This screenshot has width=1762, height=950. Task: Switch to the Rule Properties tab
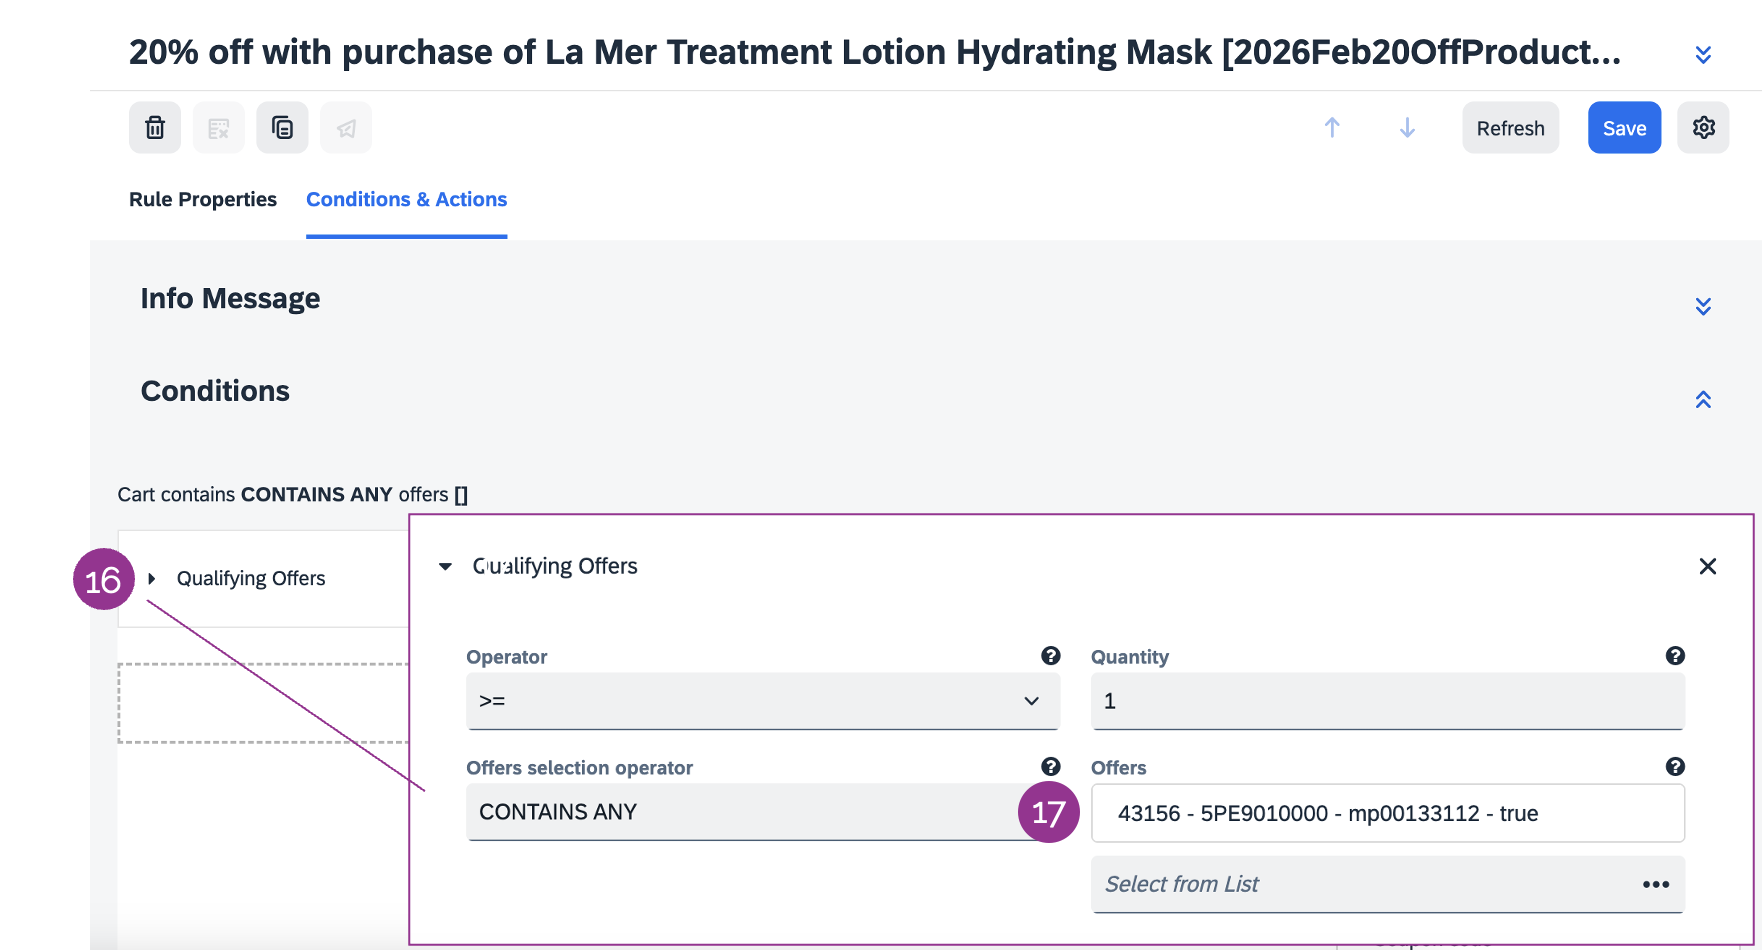(x=202, y=199)
